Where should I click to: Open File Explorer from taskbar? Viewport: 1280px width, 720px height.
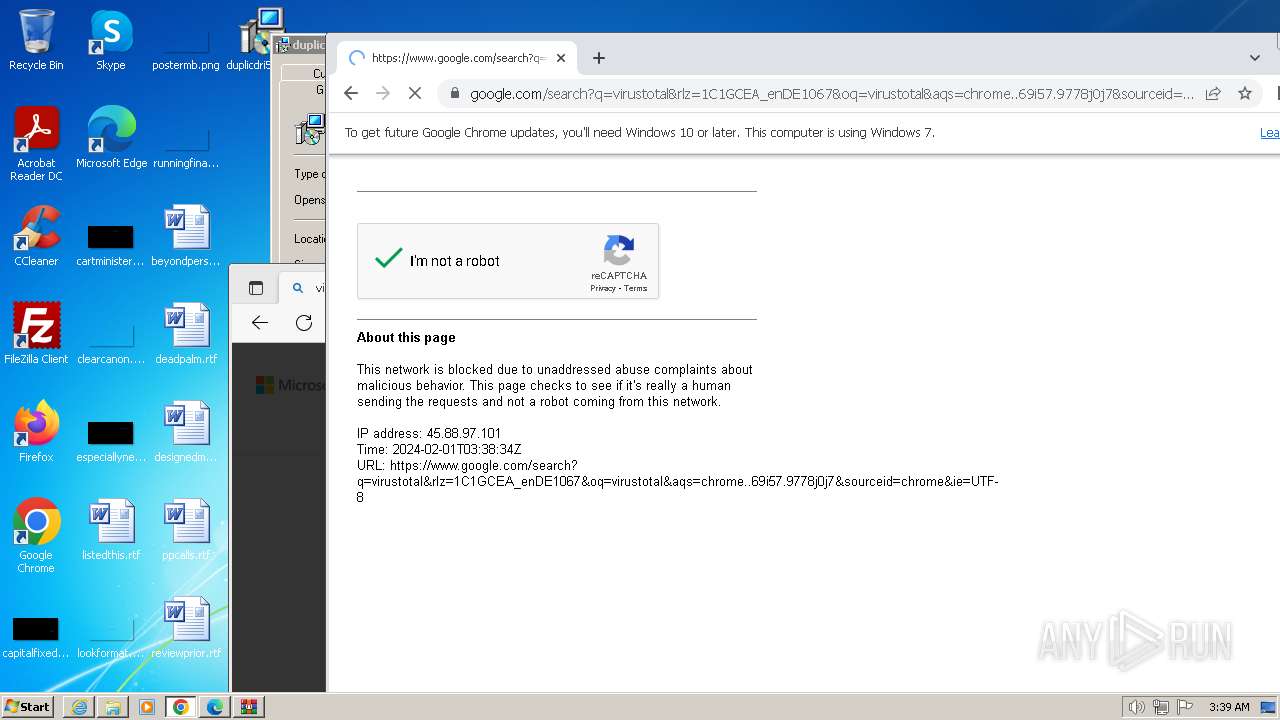pos(113,707)
